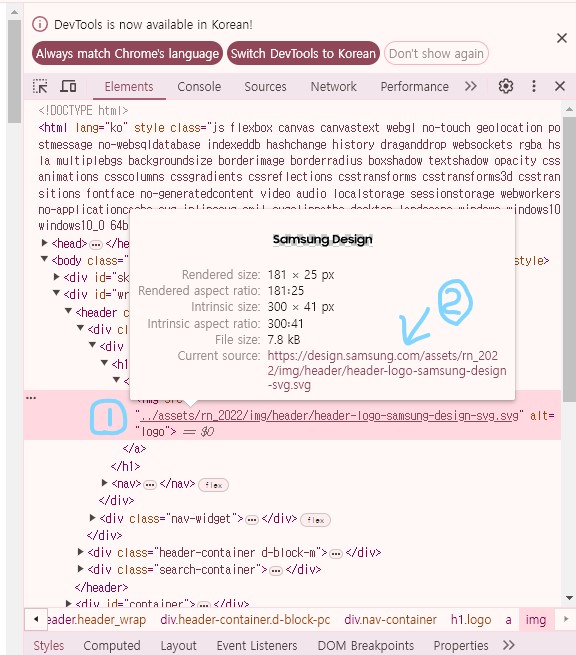
Task: Dismiss the Korean language notification bar
Action: pyautogui.click(x=562, y=38)
